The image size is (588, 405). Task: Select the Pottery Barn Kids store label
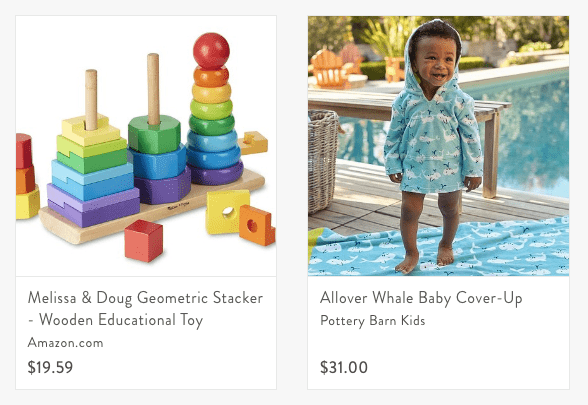[x=372, y=321]
